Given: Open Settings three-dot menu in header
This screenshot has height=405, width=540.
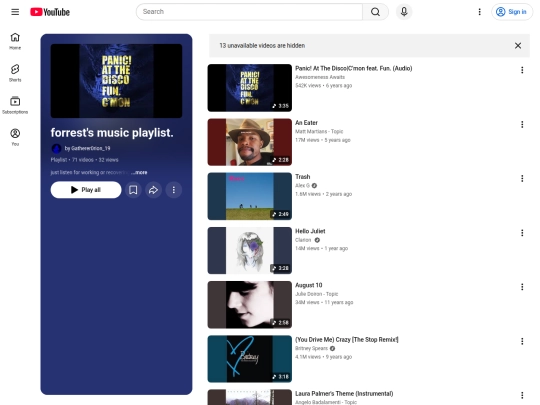Looking at the screenshot, I should point(479,12).
